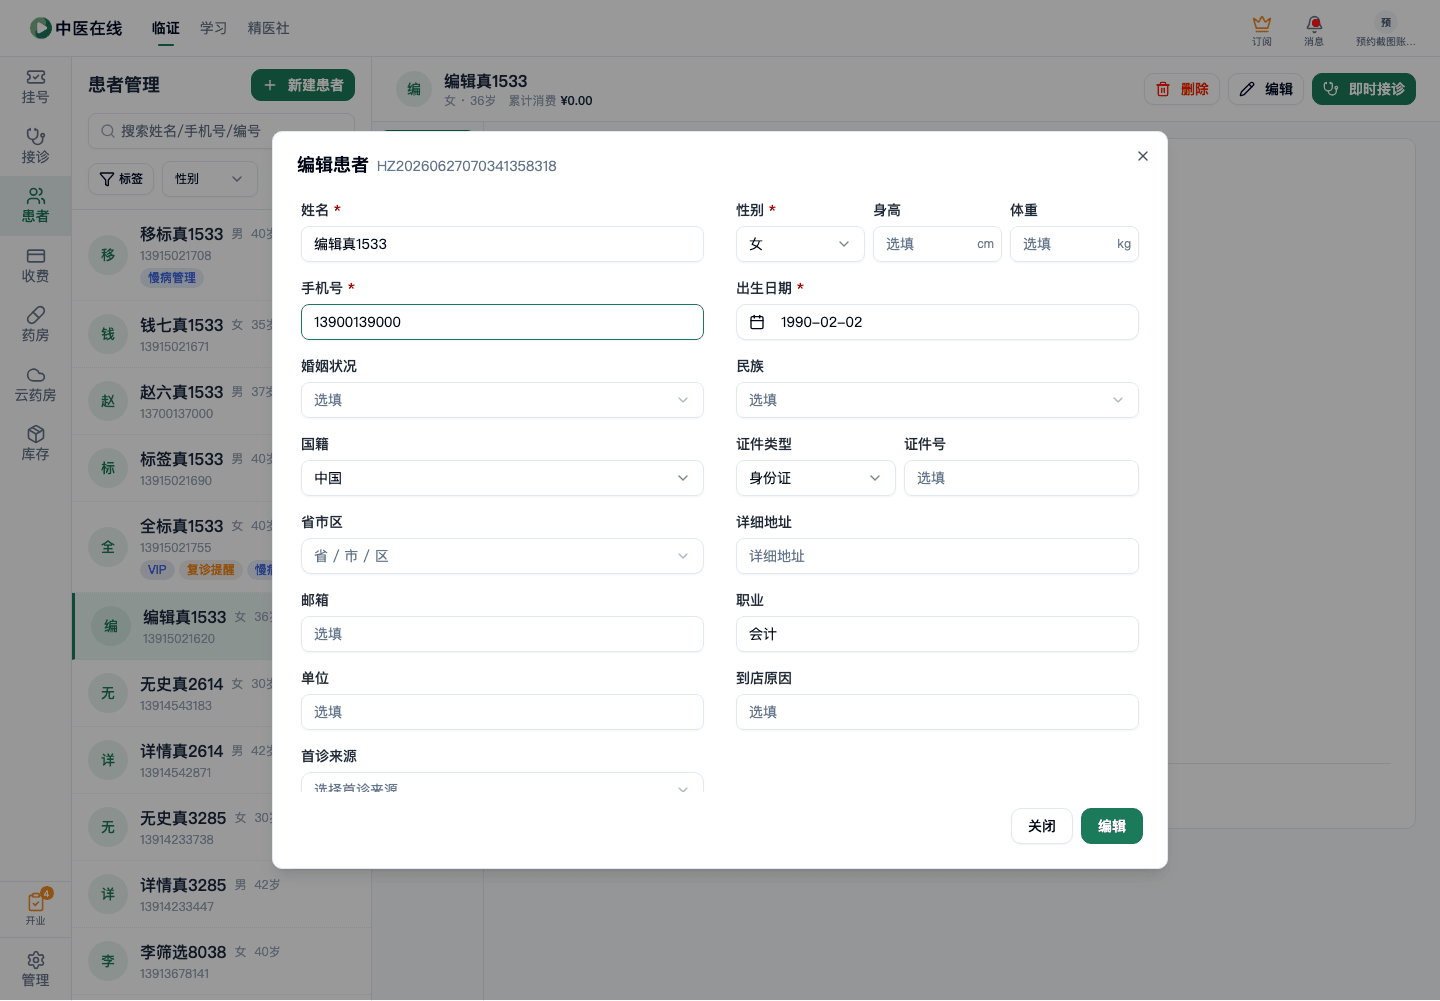Select the 患者 patients sidebar icon
This screenshot has height=1001, width=1440.
[x=35, y=206]
